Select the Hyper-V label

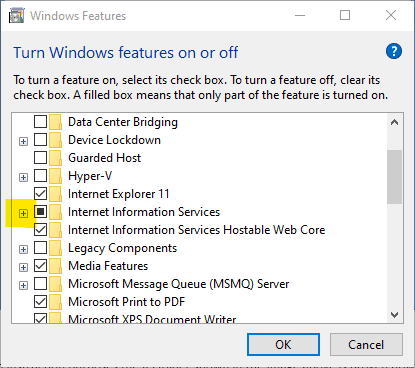click(90, 176)
